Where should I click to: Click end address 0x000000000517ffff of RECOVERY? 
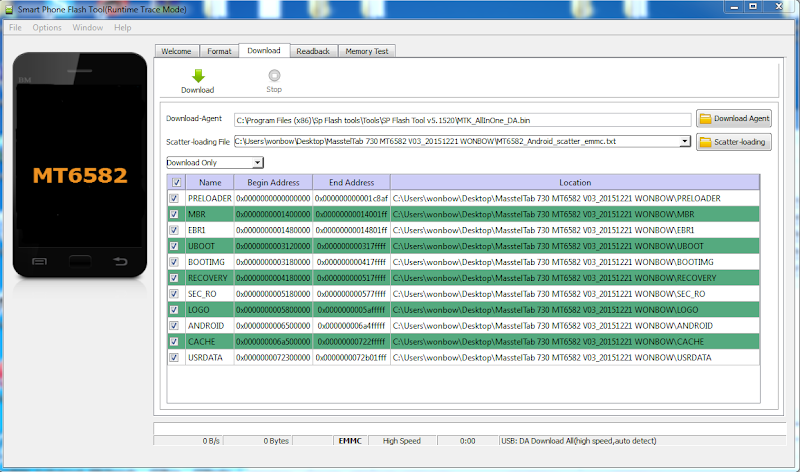(x=352, y=278)
